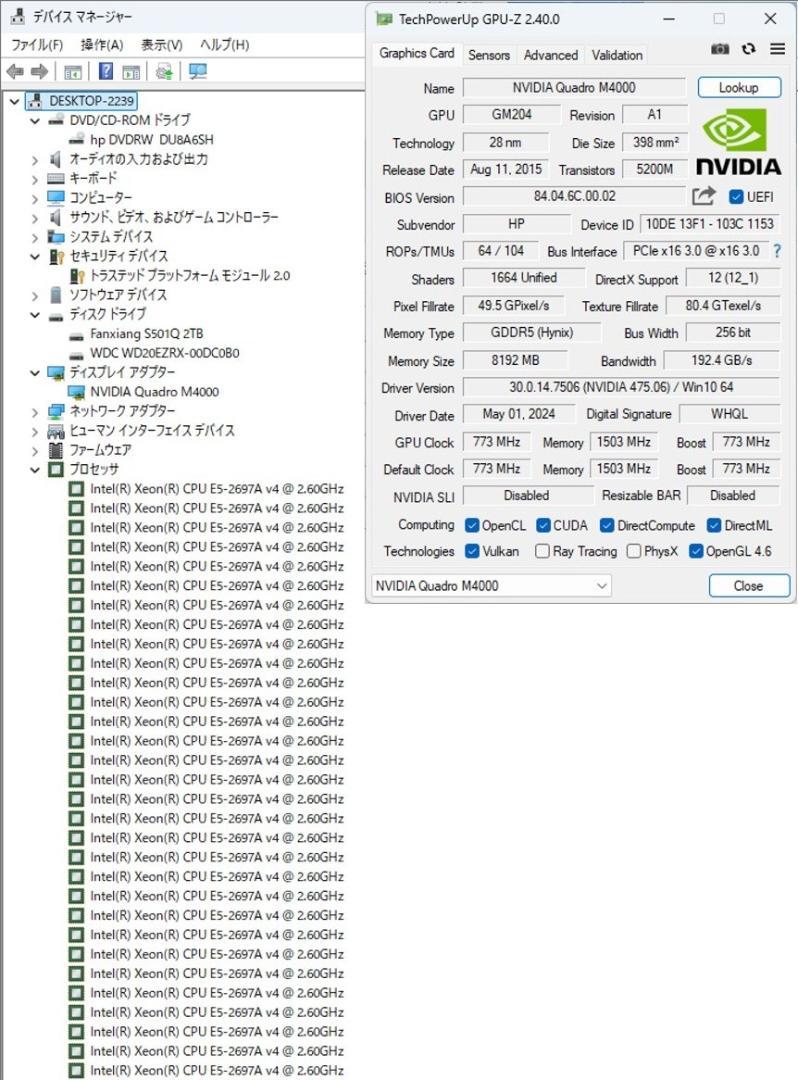Select NVIDIA Quadro M4000 in Device Manager tree
798x1080 pixels.
click(154, 391)
